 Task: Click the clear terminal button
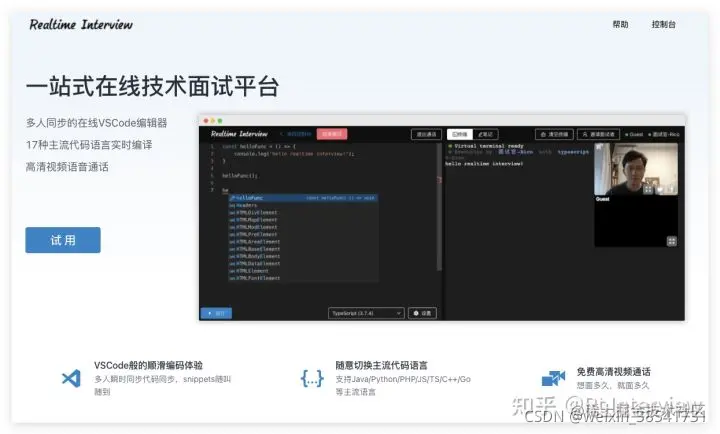pos(554,134)
